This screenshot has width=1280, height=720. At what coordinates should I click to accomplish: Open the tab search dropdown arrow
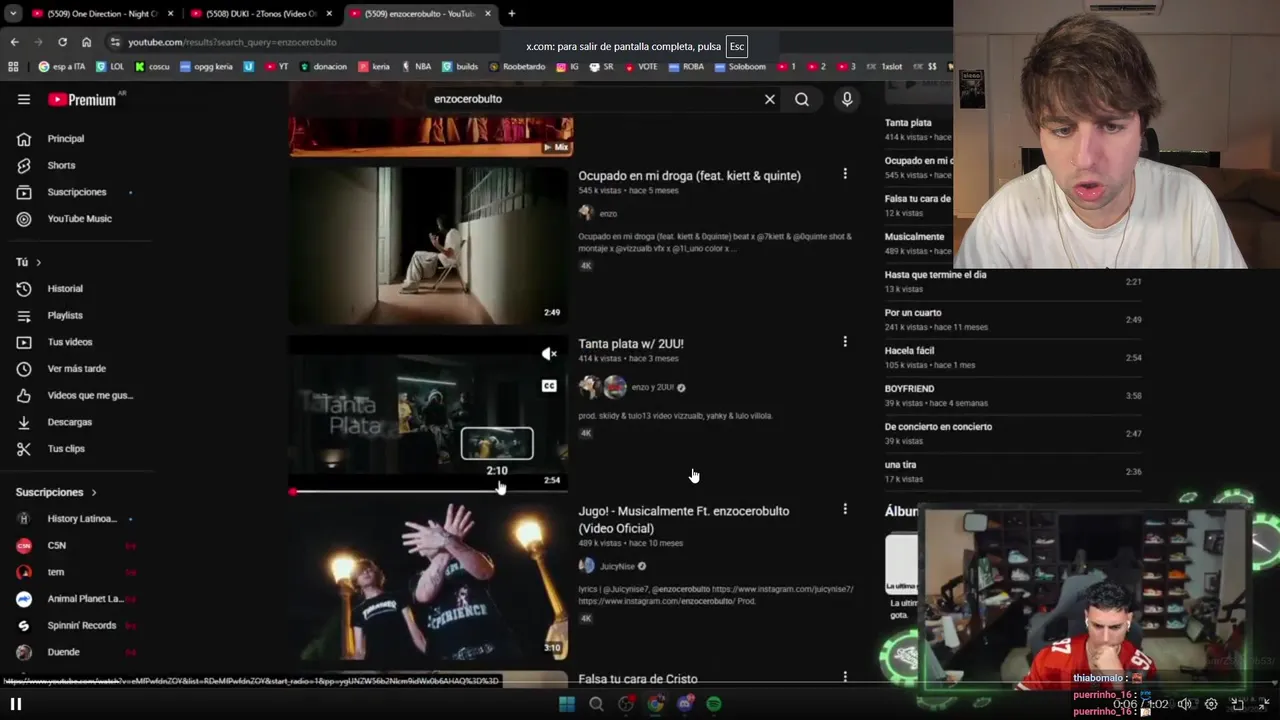click(13, 13)
